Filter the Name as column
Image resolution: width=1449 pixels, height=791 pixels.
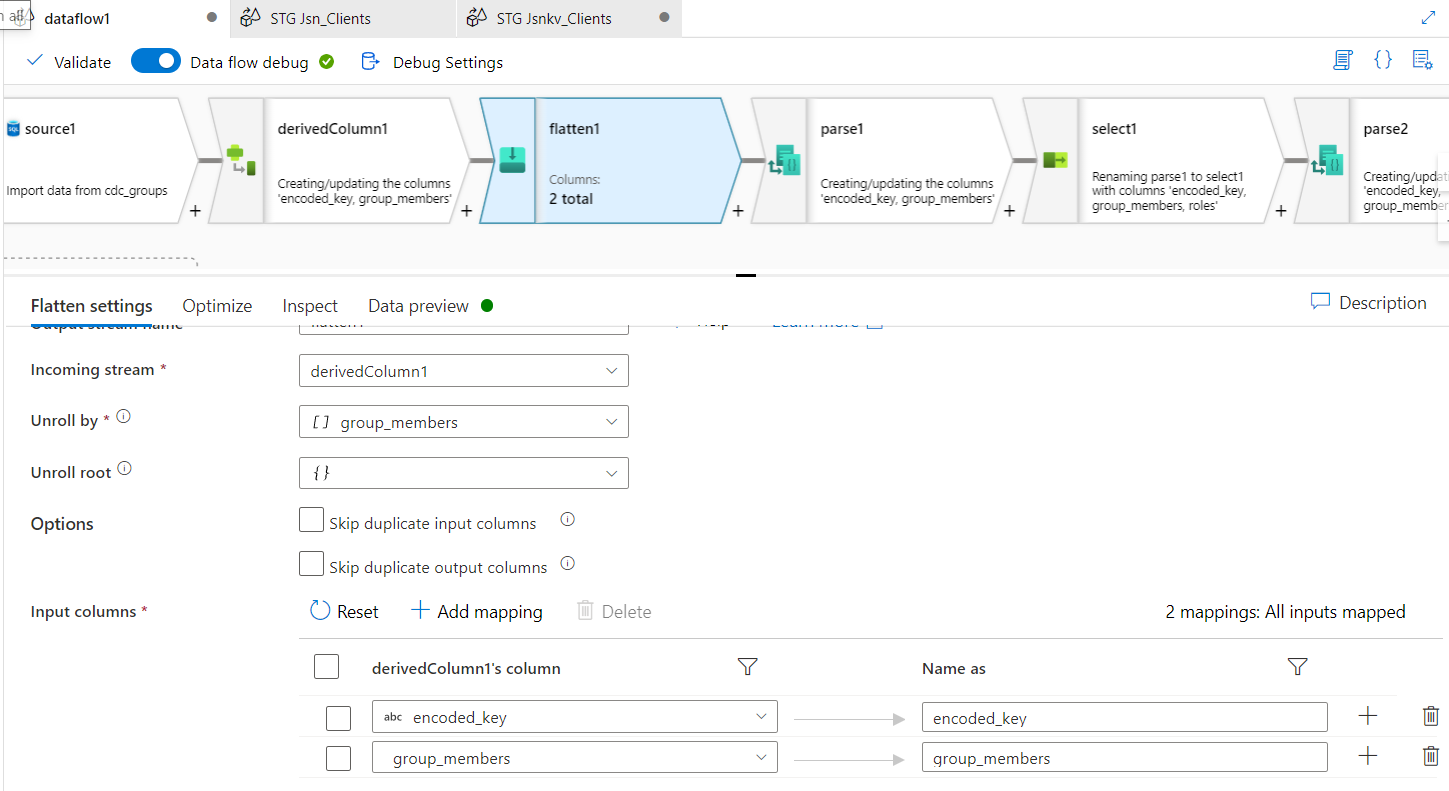(x=1298, y=667)
